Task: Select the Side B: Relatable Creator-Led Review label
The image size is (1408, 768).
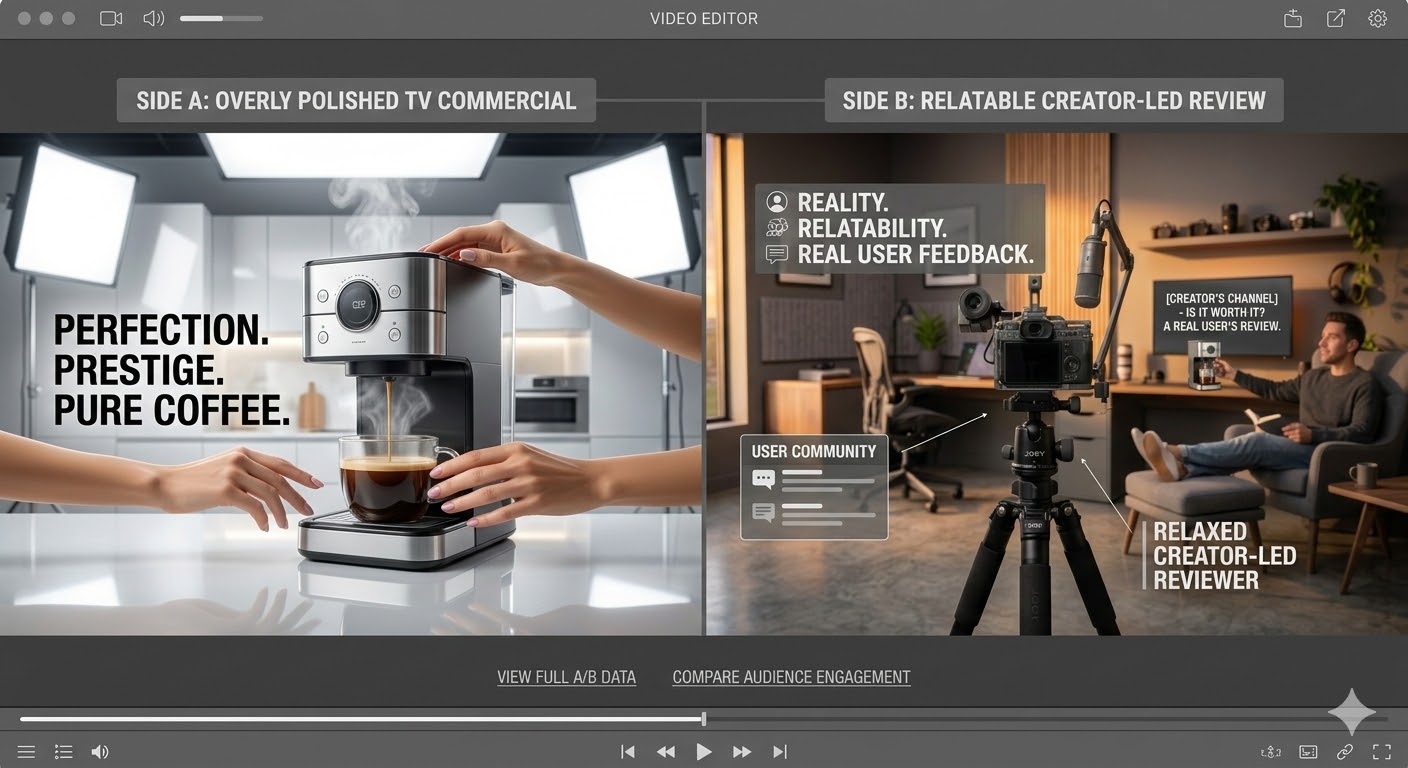Action: (1053, 100)
